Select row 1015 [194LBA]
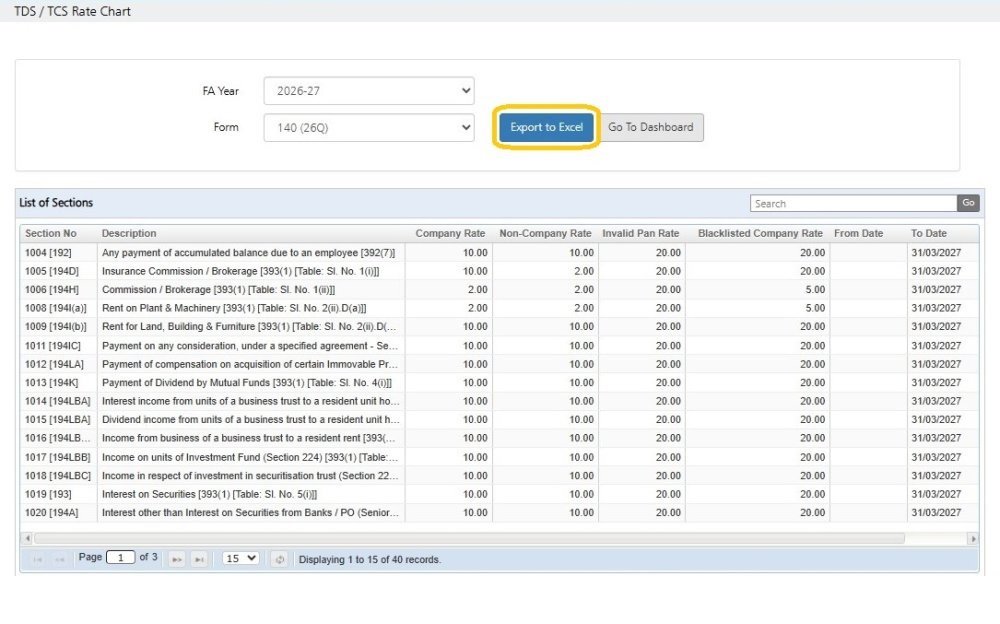The width and height of the screenshot is (1000, 624). [499, 420]
